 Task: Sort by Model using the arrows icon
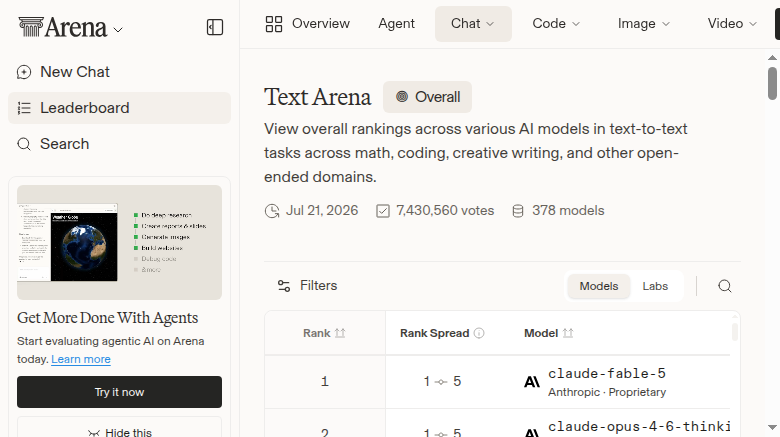pos(568,333)
